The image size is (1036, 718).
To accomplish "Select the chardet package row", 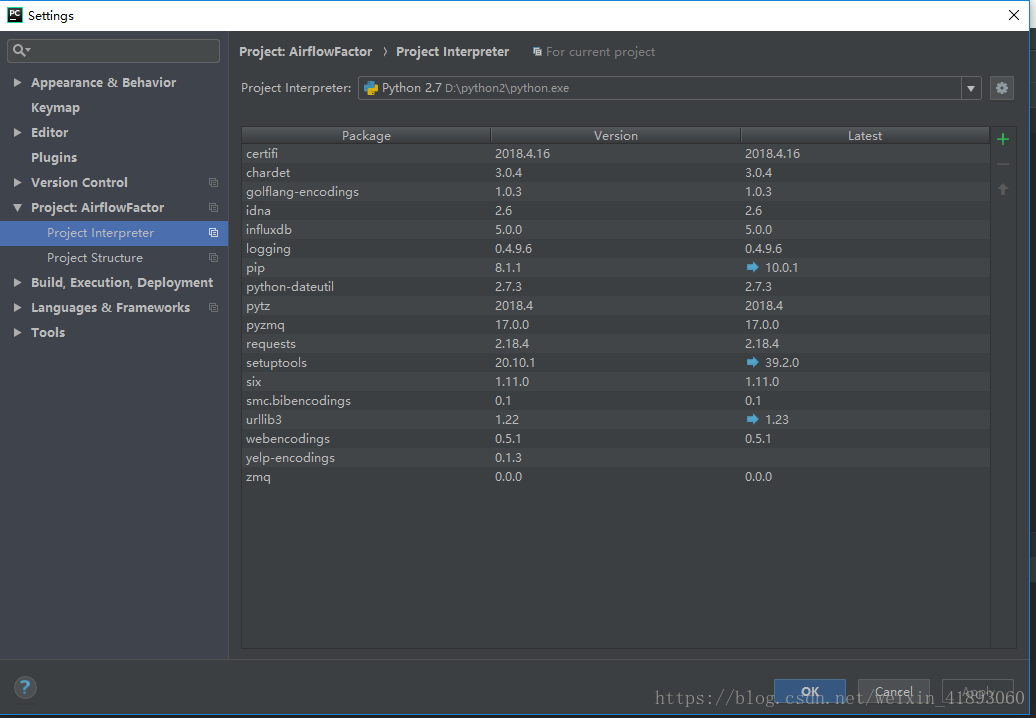I will click(616, 172).
